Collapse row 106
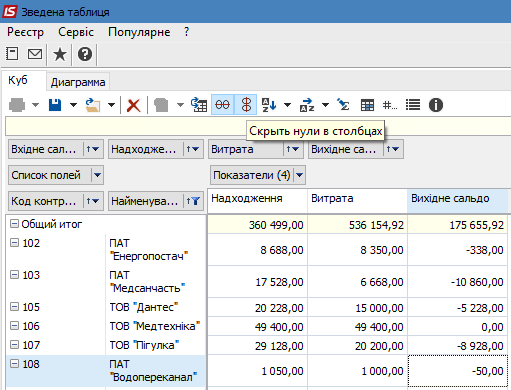Viewport: 511px width, 390px height. 14,326
